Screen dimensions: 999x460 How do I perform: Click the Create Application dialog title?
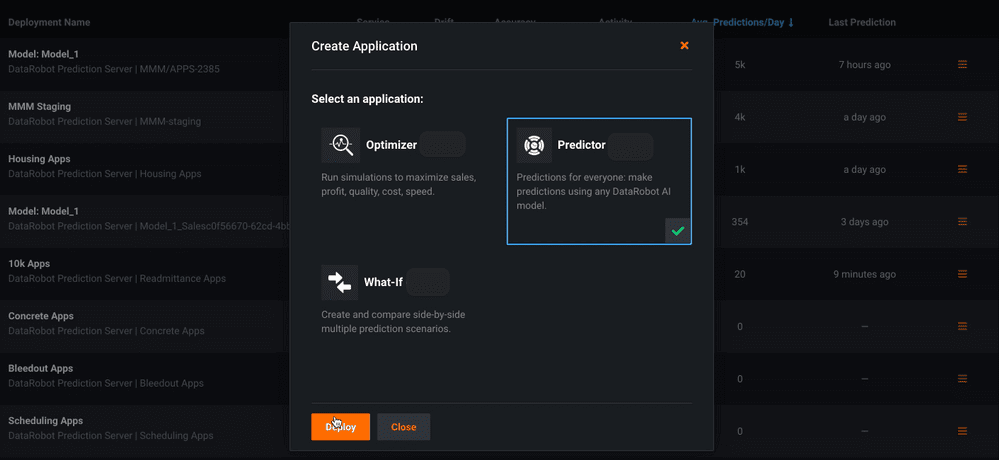pyautogui.click(x=364, y=46)
